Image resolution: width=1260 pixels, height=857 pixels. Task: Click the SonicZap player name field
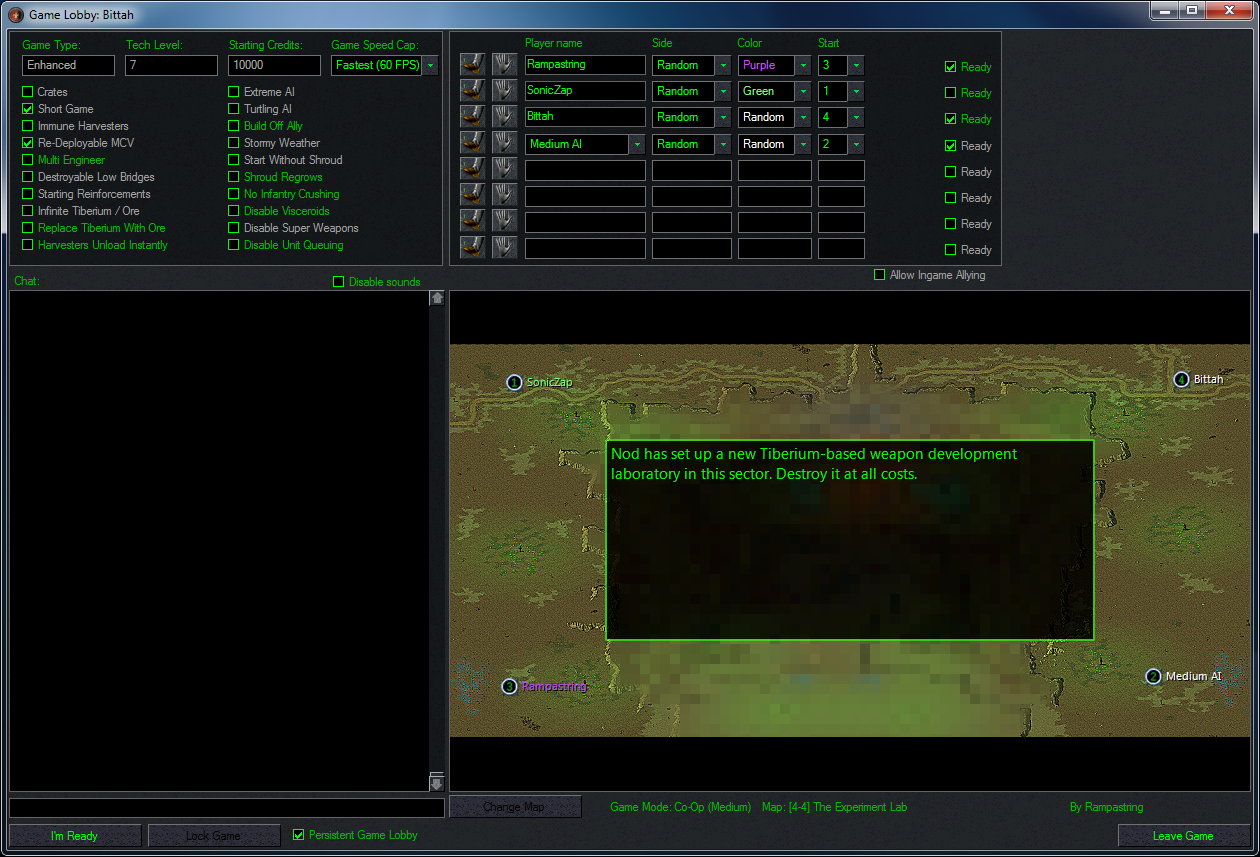click(x=585, y=91)
